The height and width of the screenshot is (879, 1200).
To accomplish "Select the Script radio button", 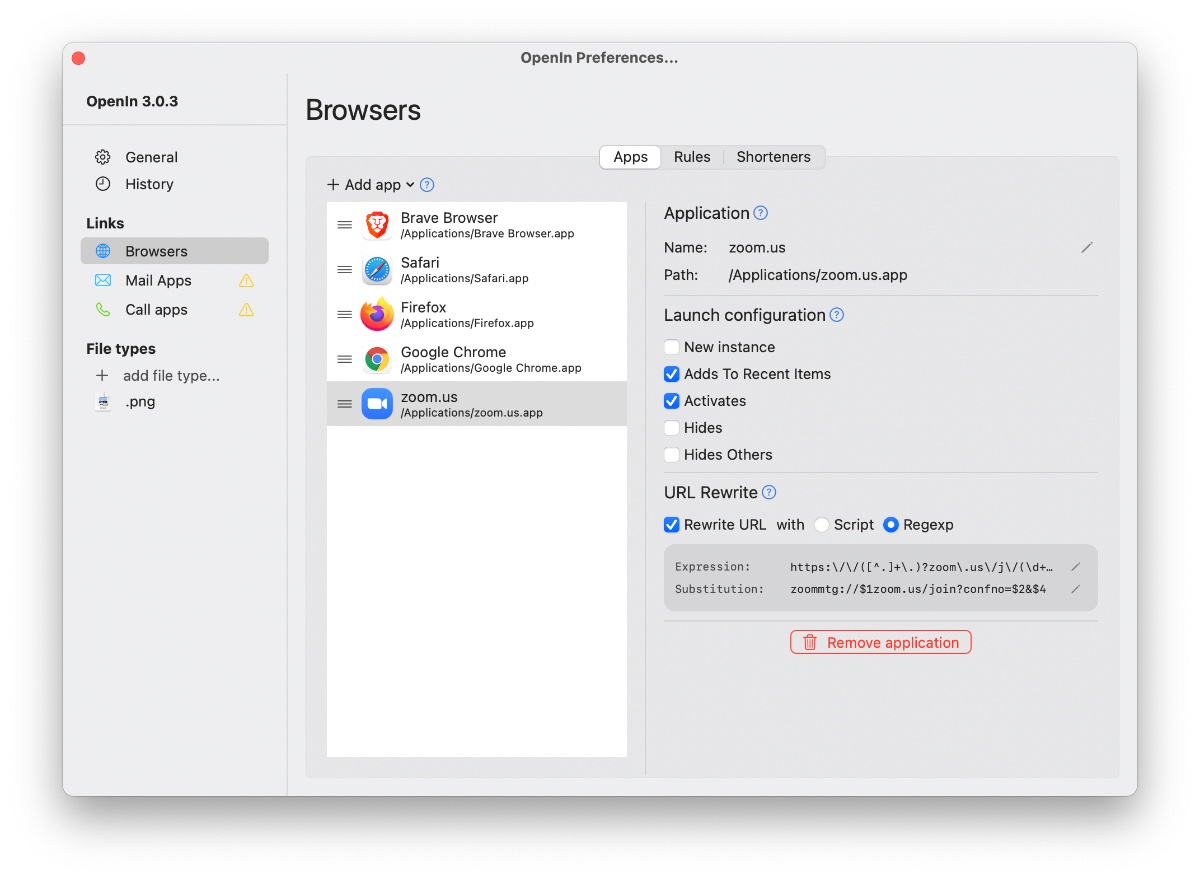I will point(821,525).
